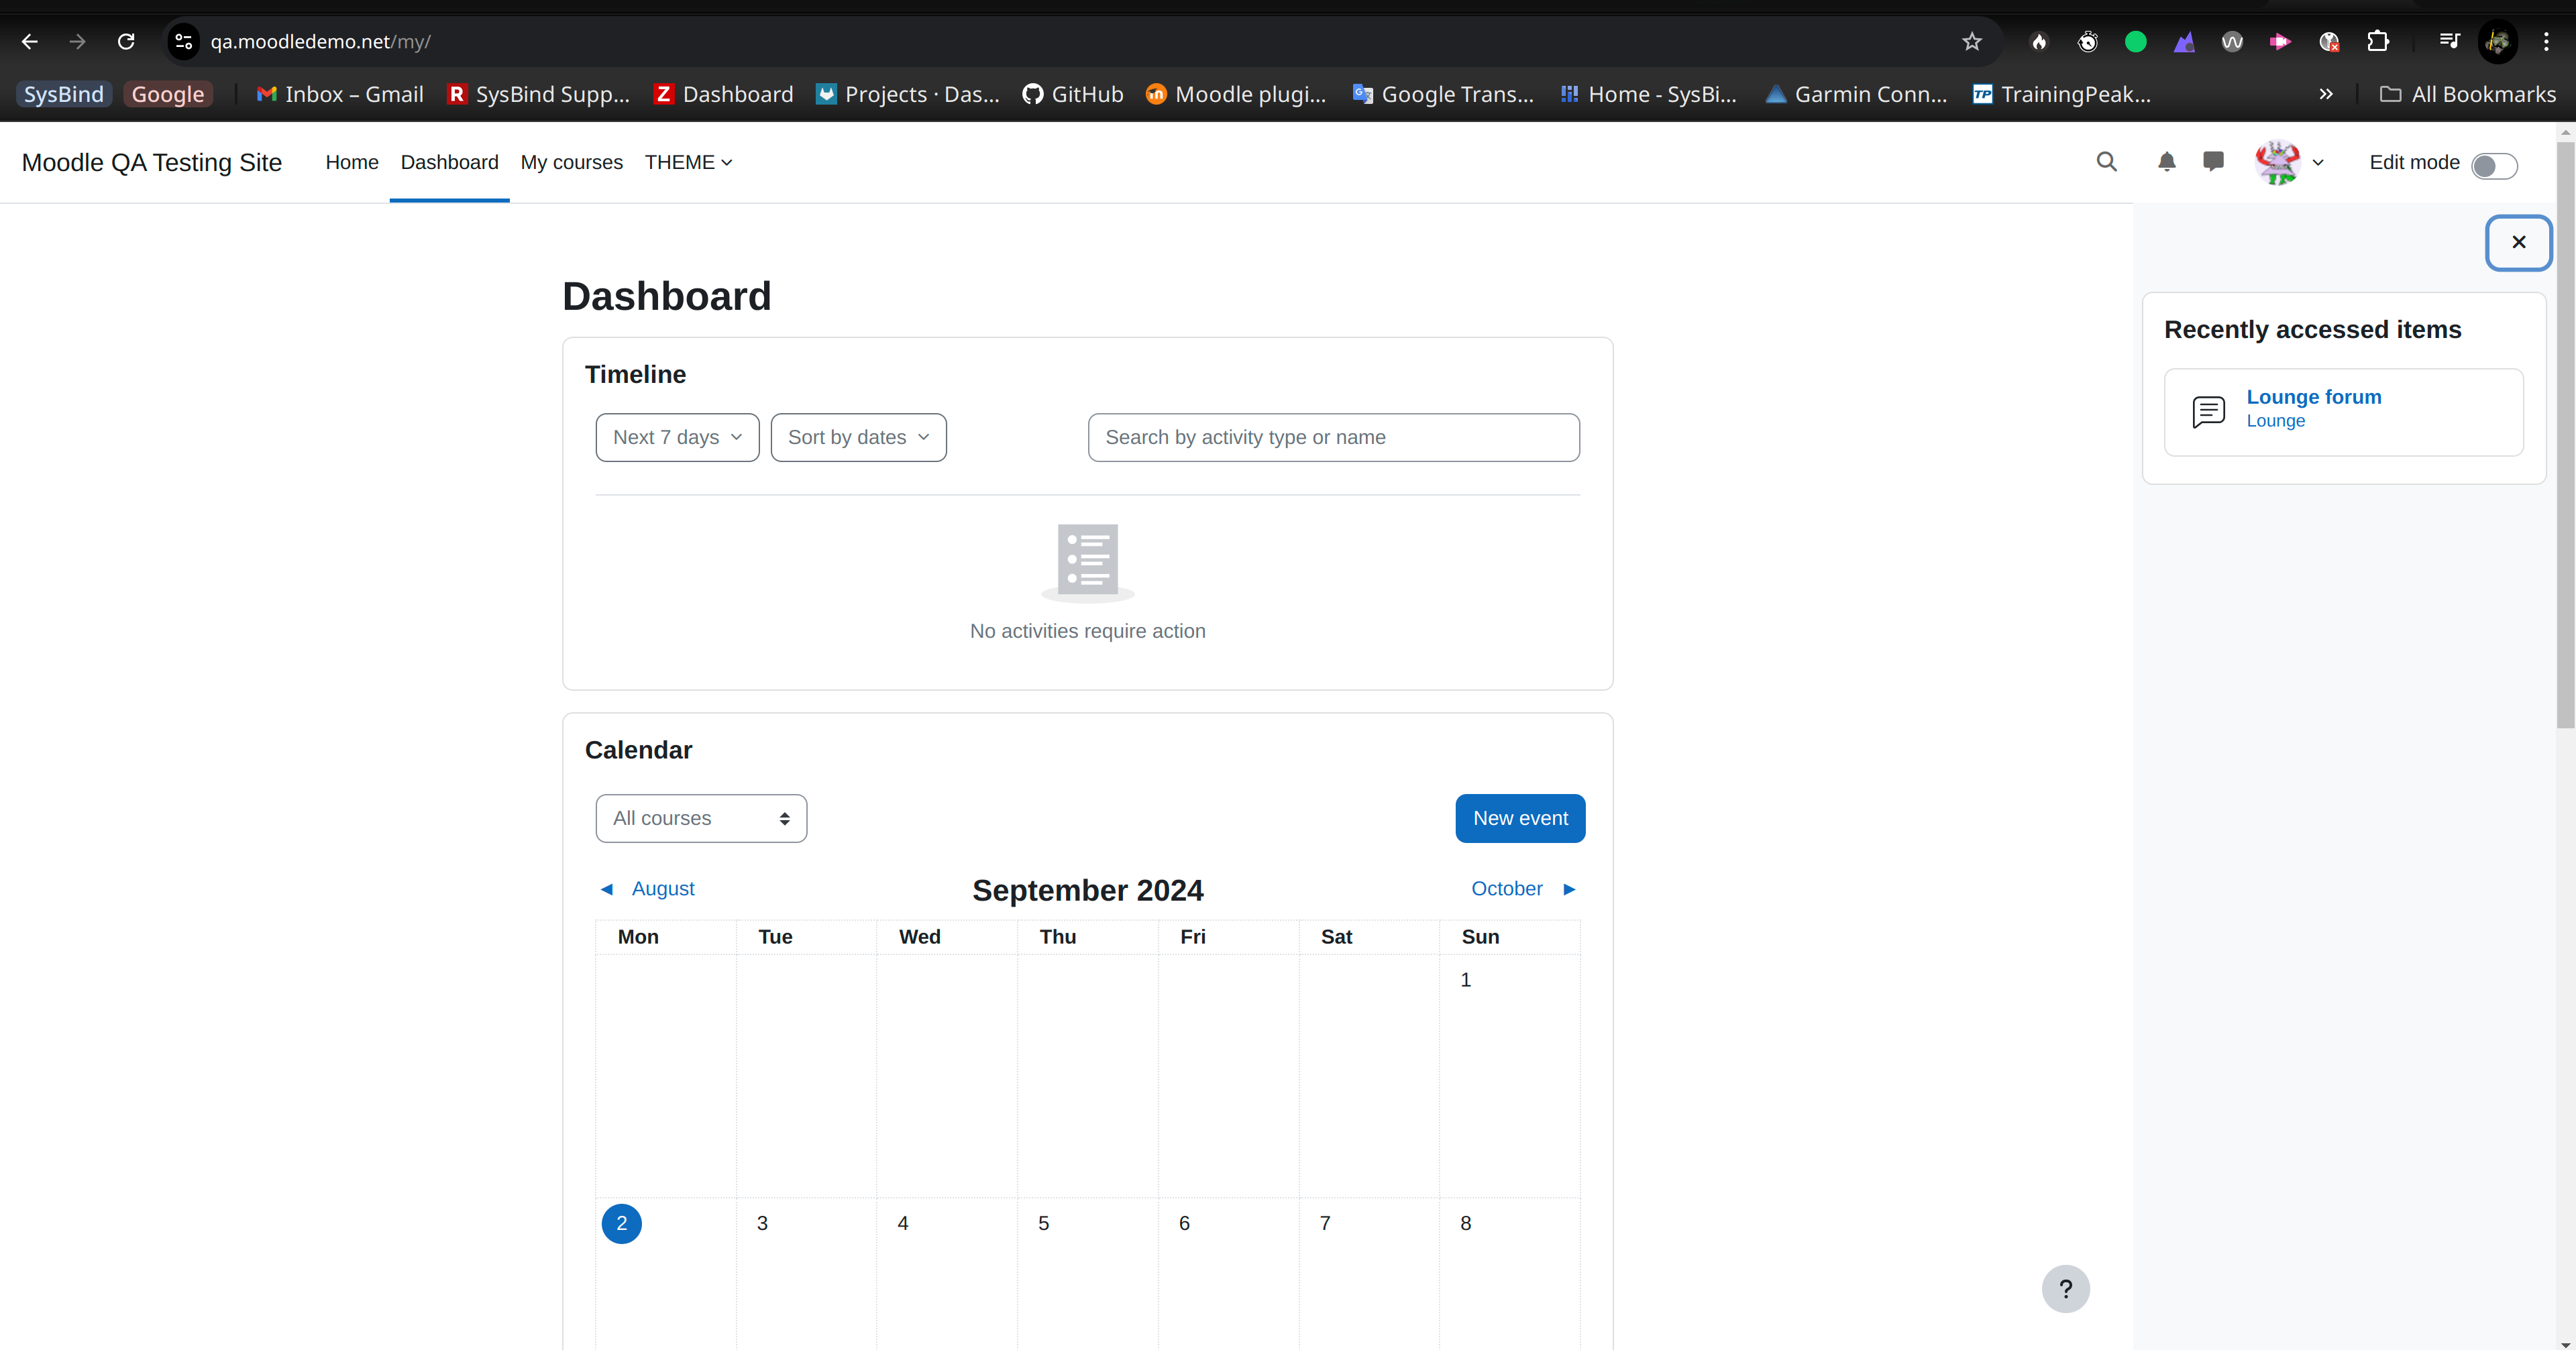2576x1350 pixels.
Task: Open the SysBind Support bookmark
Action: coord(538,94)
